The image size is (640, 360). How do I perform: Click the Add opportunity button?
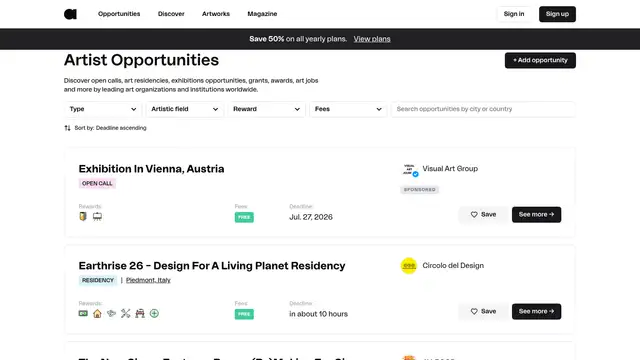coord(540,60)
